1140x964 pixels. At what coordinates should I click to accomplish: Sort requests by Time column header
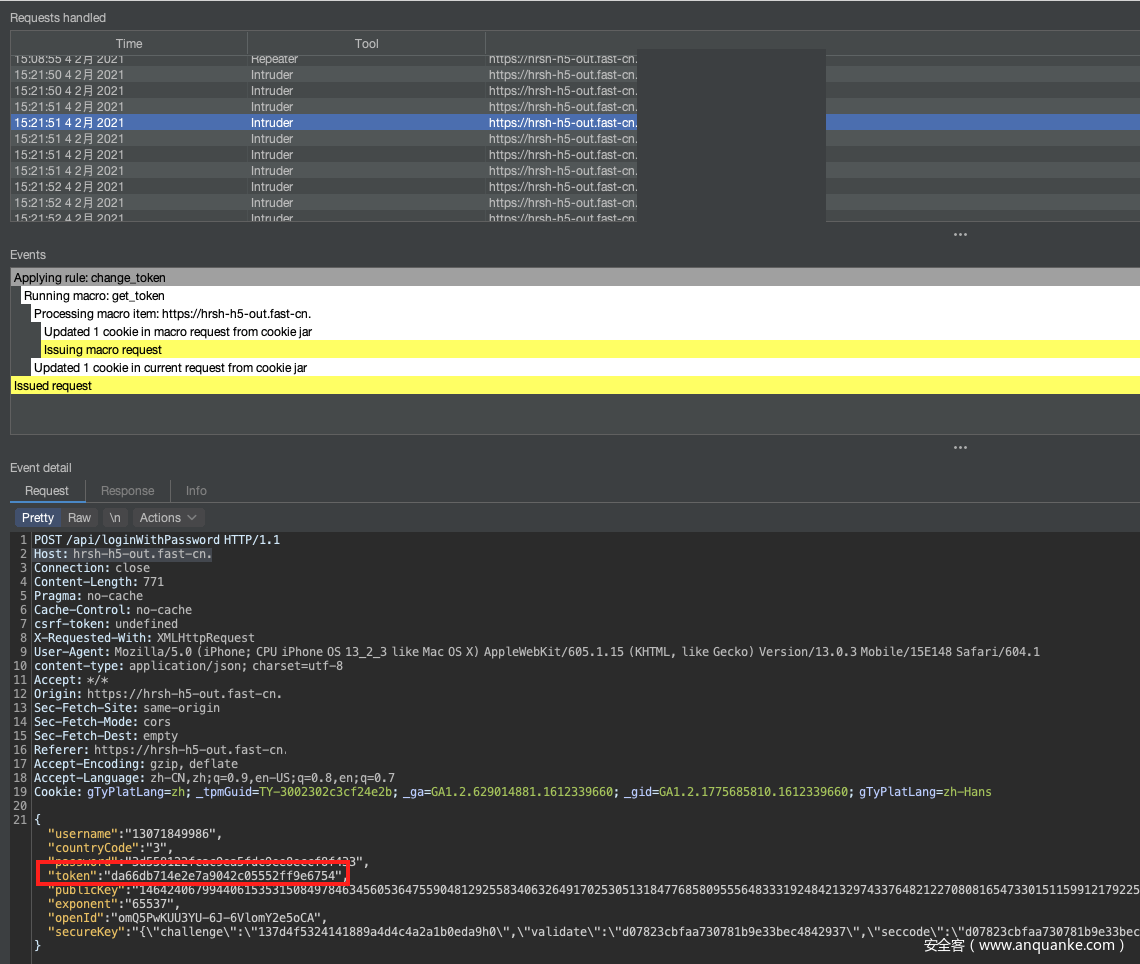click(129, 44)
